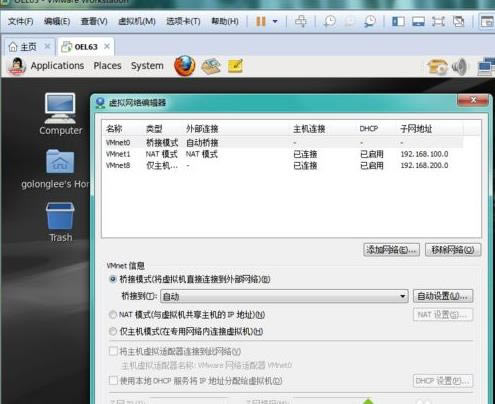Open the 文件(F) menu
Screen dimensions: 495x404
20,22
